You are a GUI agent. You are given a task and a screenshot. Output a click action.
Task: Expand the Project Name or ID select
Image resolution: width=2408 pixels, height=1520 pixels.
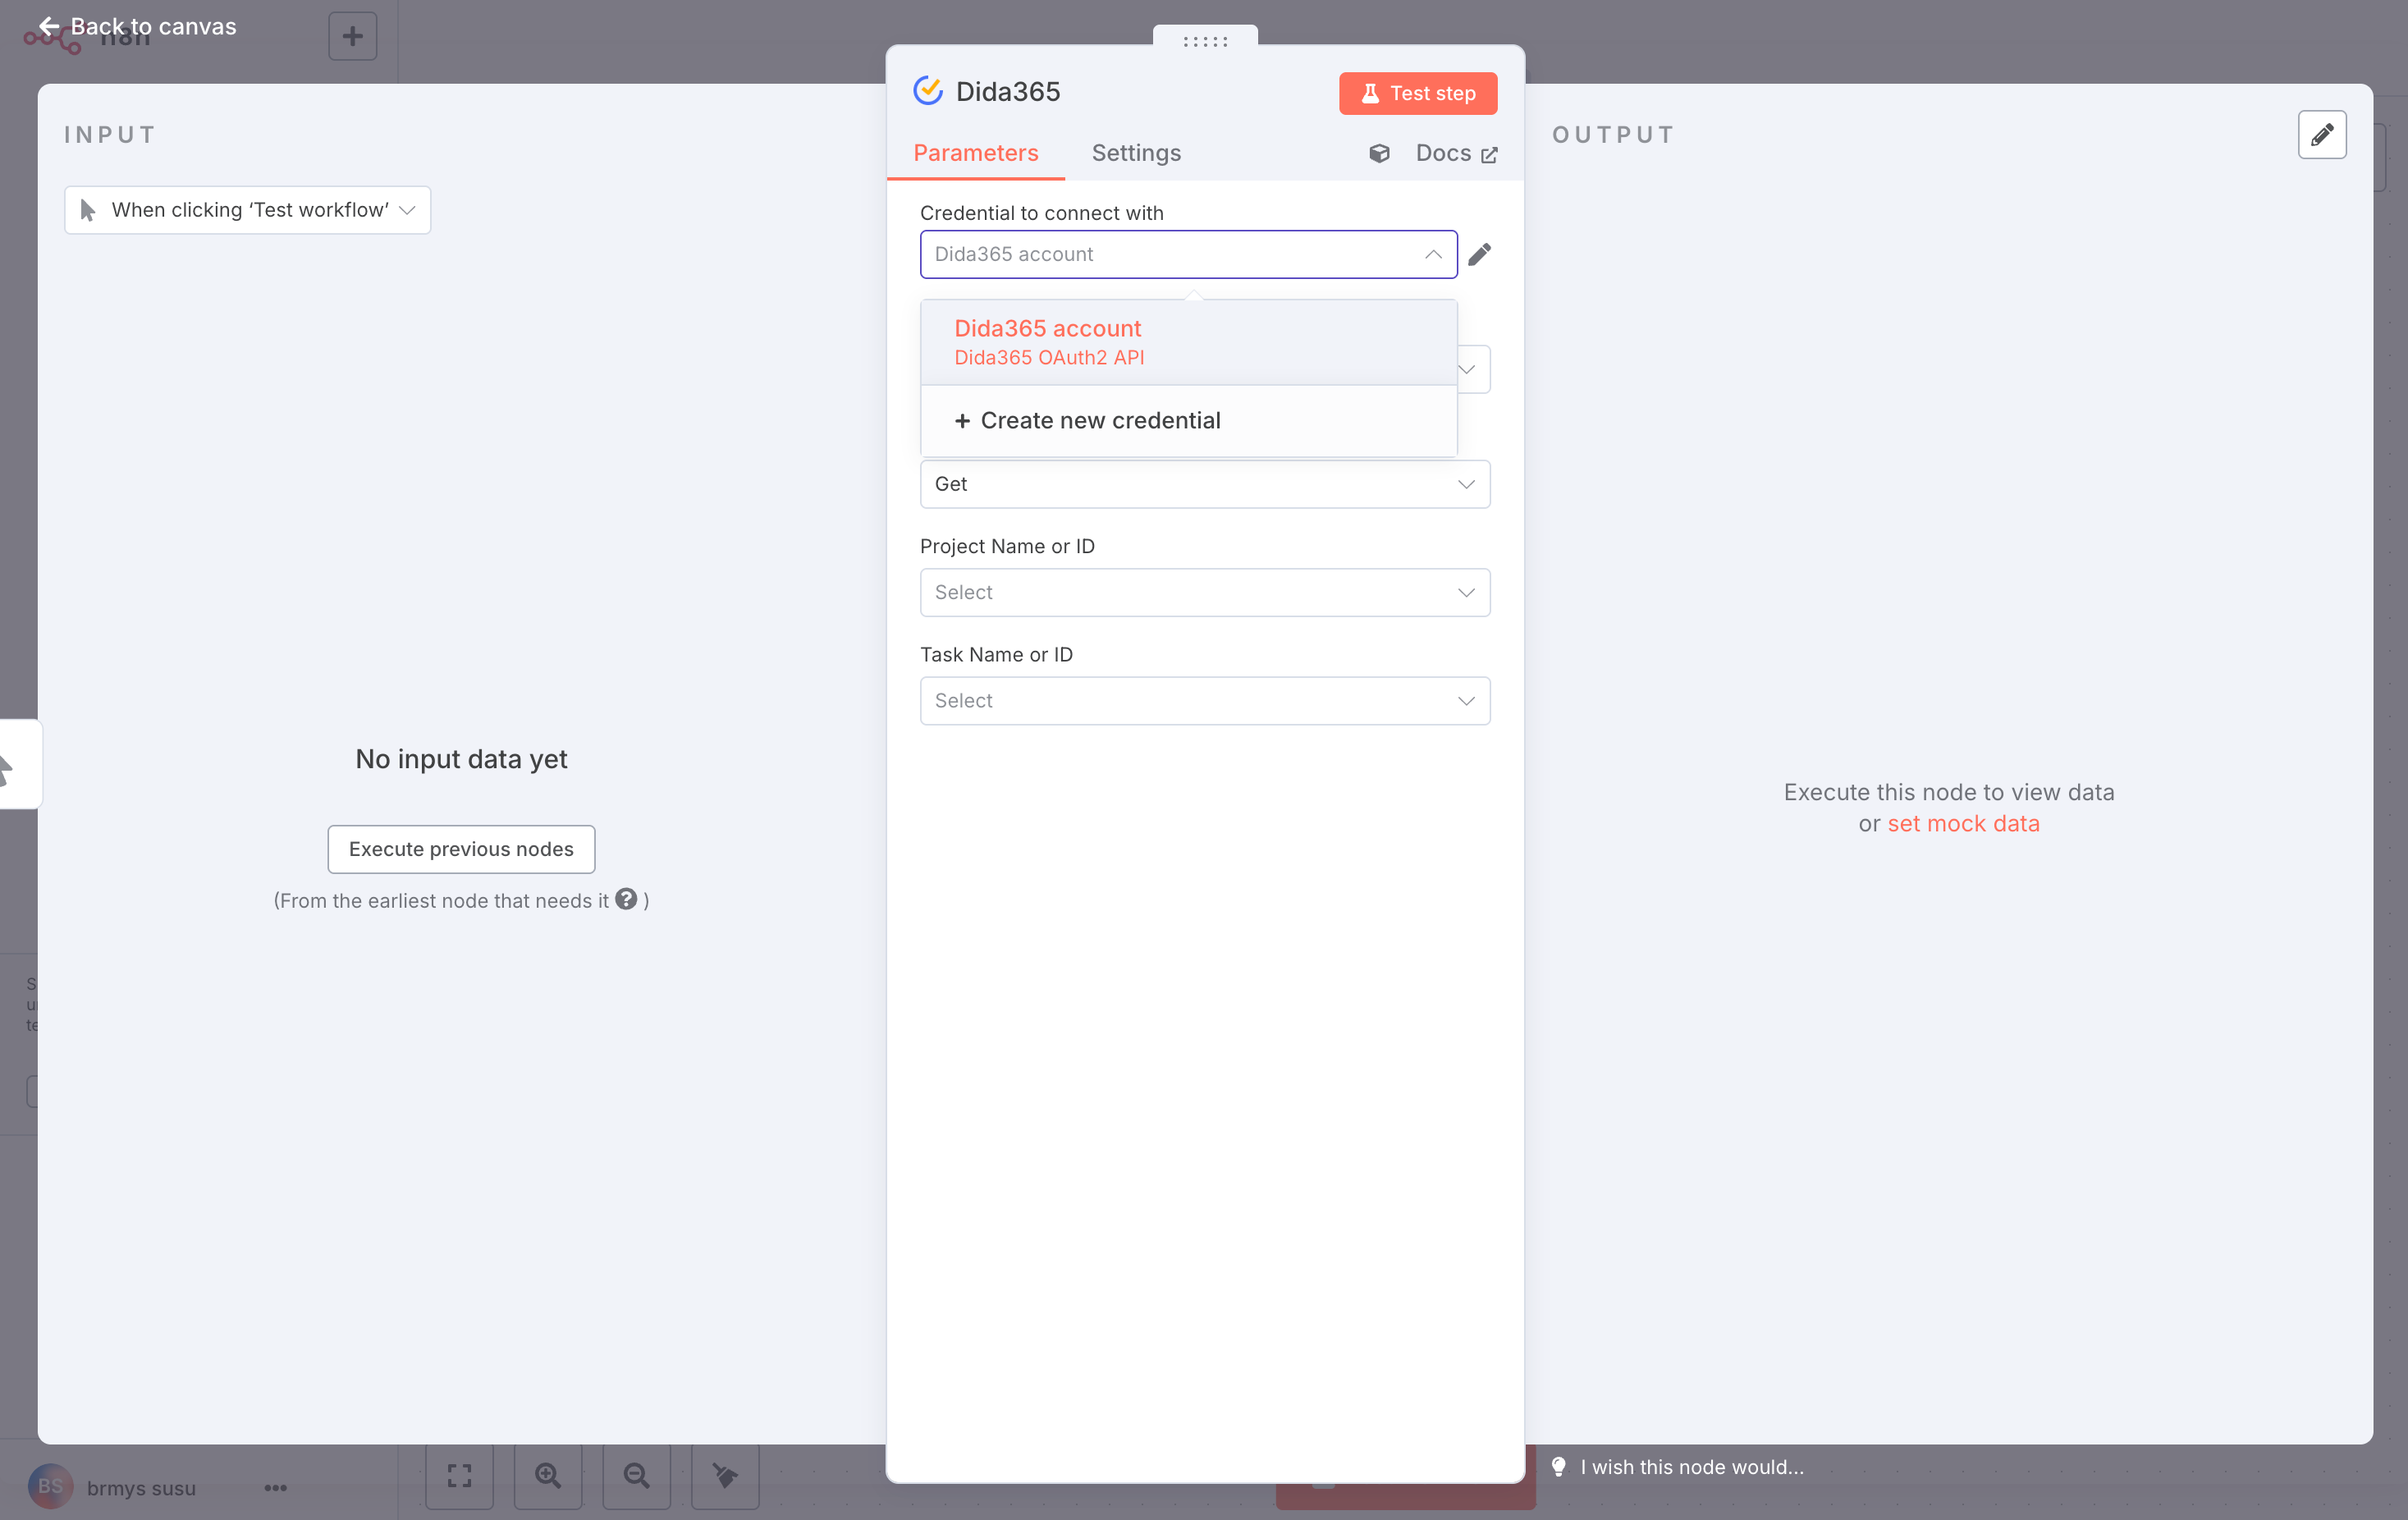[x=1204, y=592]
